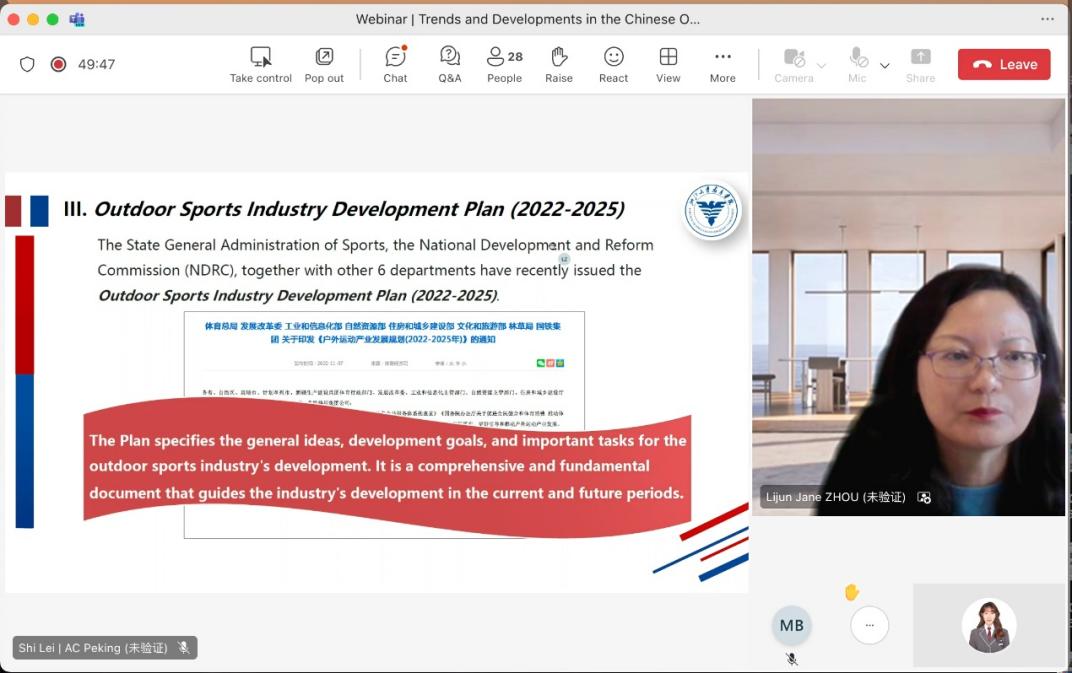This screenshot has width=1072, height=673.
Task: Show more participants with ellipsis button
Action: click(869, 625)
